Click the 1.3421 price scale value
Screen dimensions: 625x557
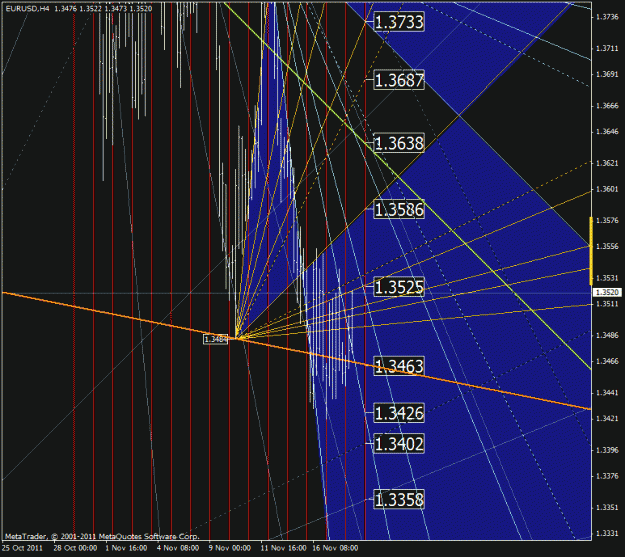(607, 418)
